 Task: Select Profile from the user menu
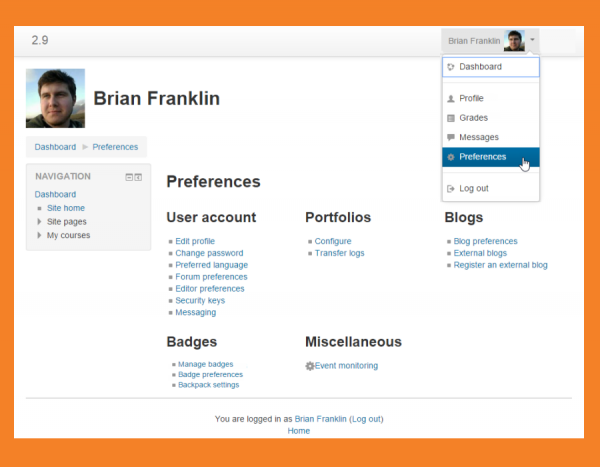click(491, 99)
